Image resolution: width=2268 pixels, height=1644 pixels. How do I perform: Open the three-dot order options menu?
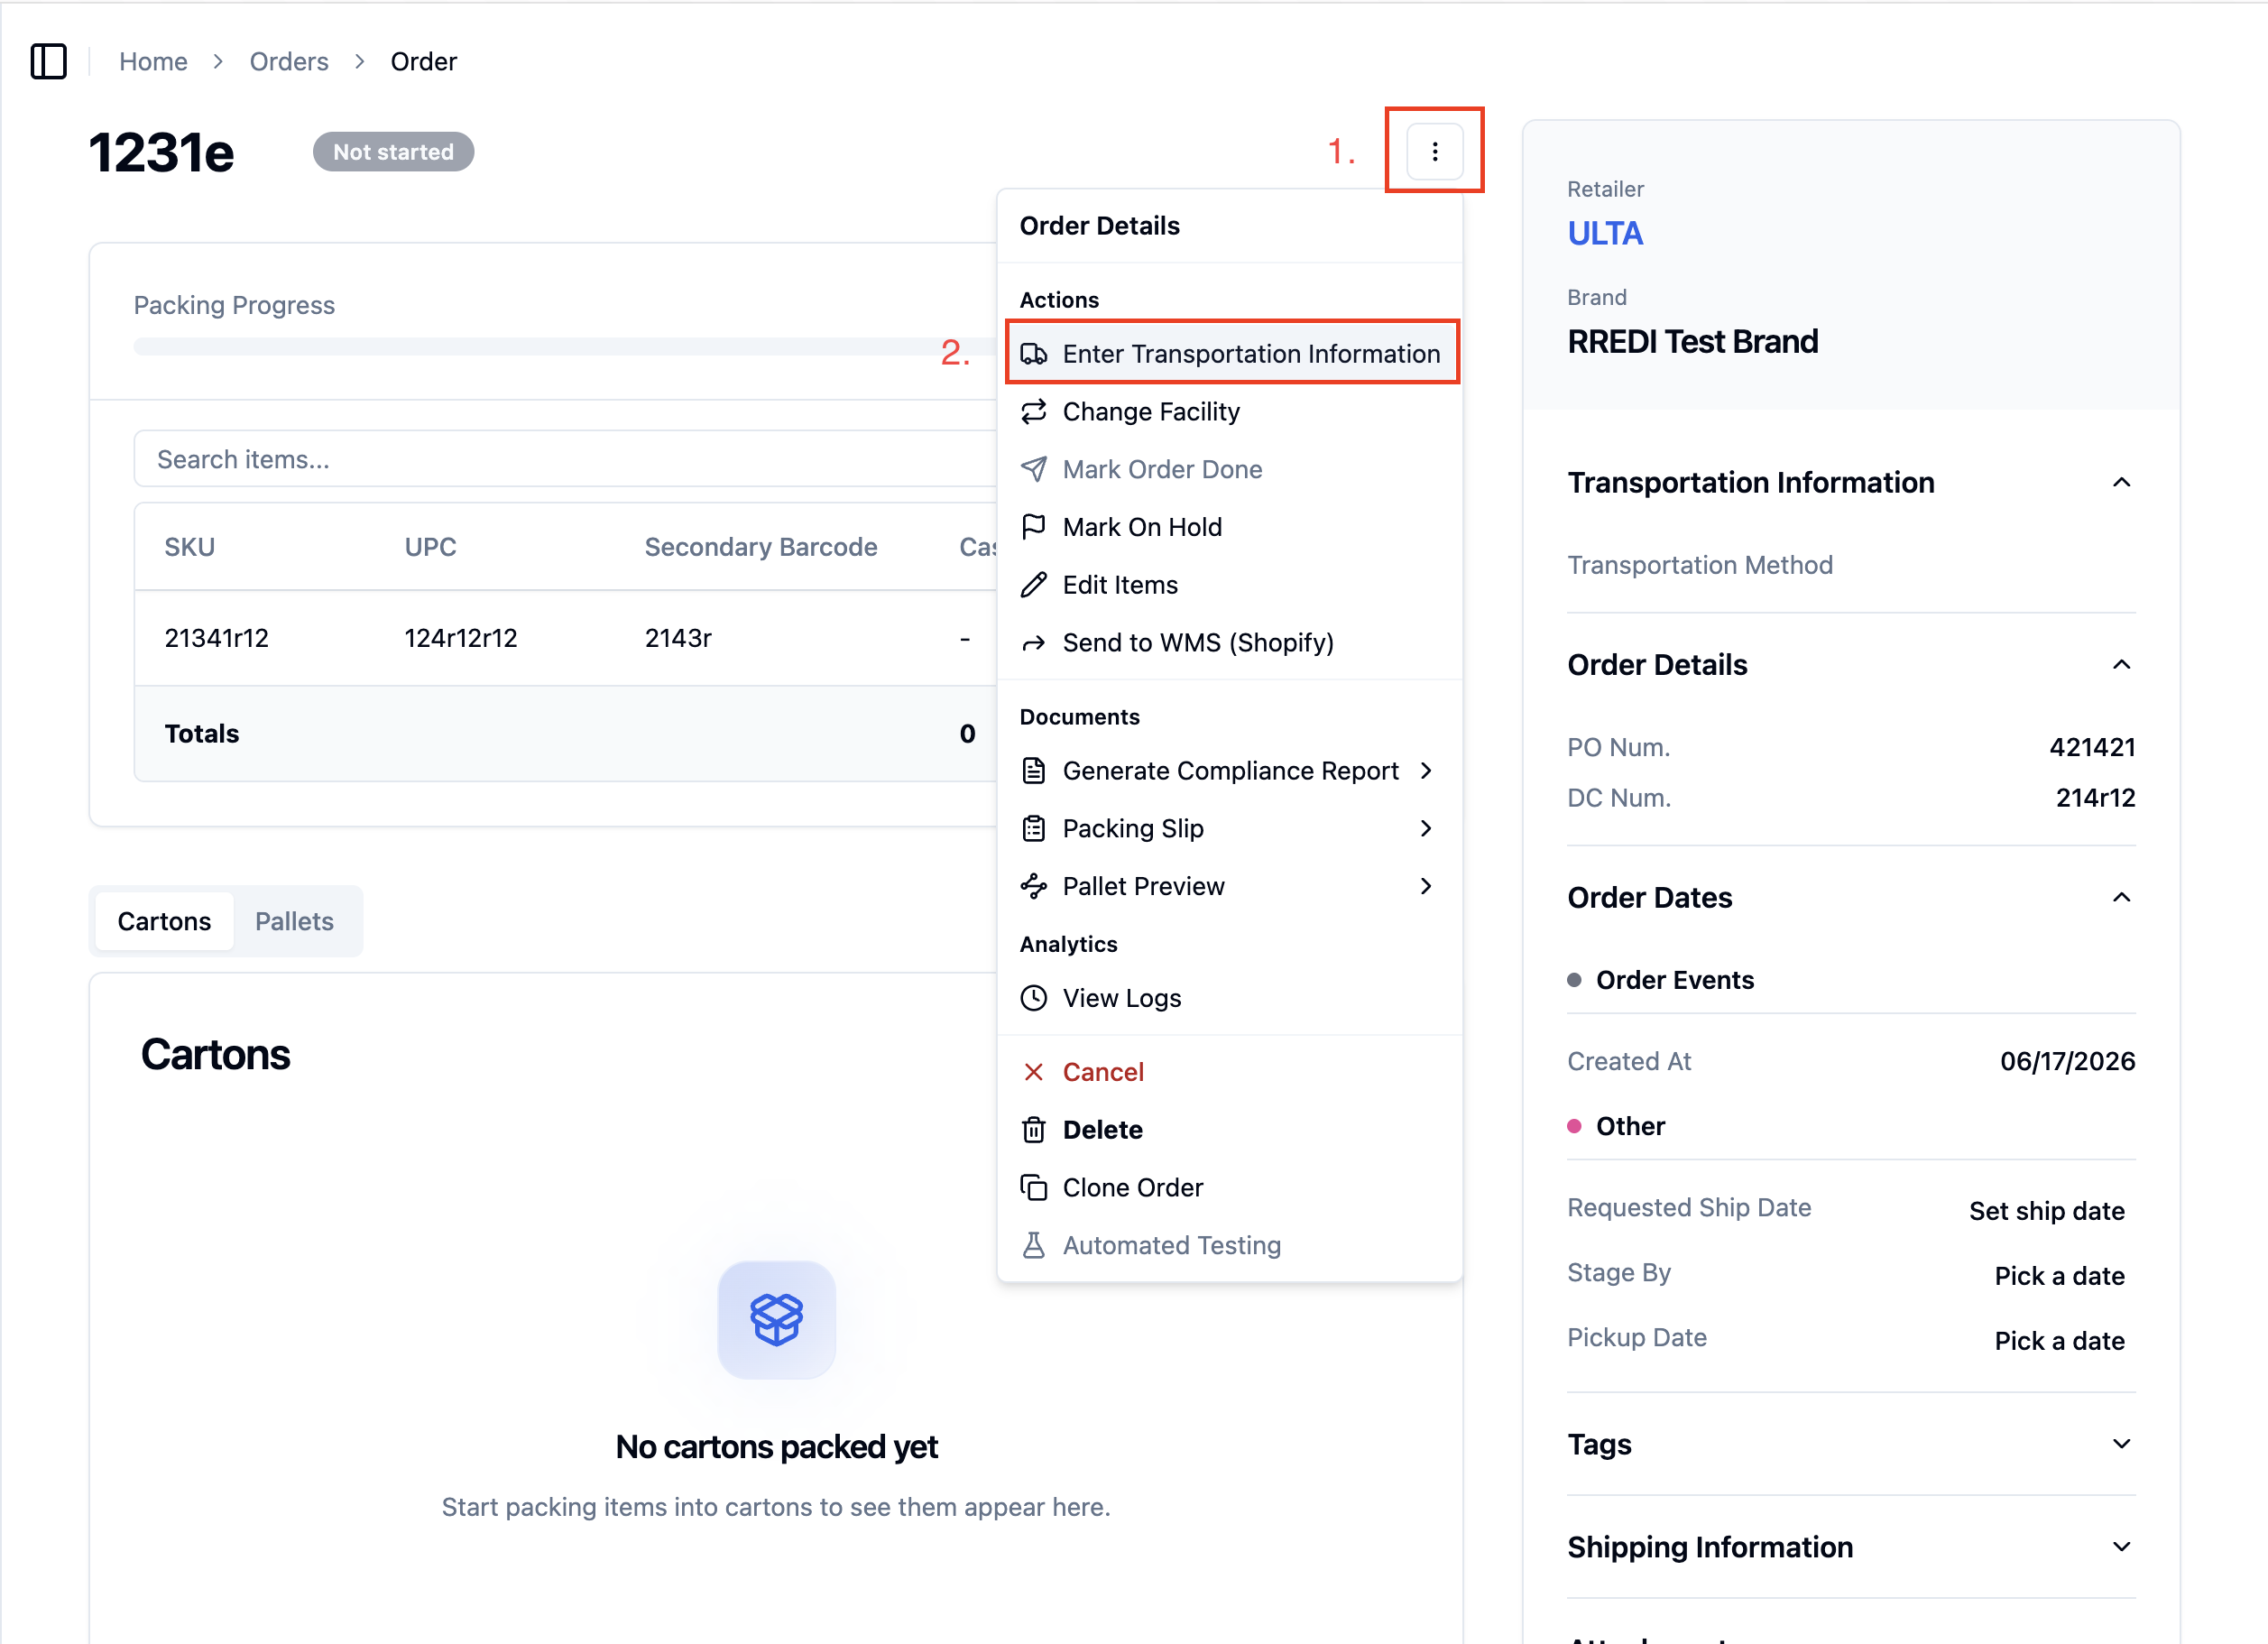coord(1434,151)
